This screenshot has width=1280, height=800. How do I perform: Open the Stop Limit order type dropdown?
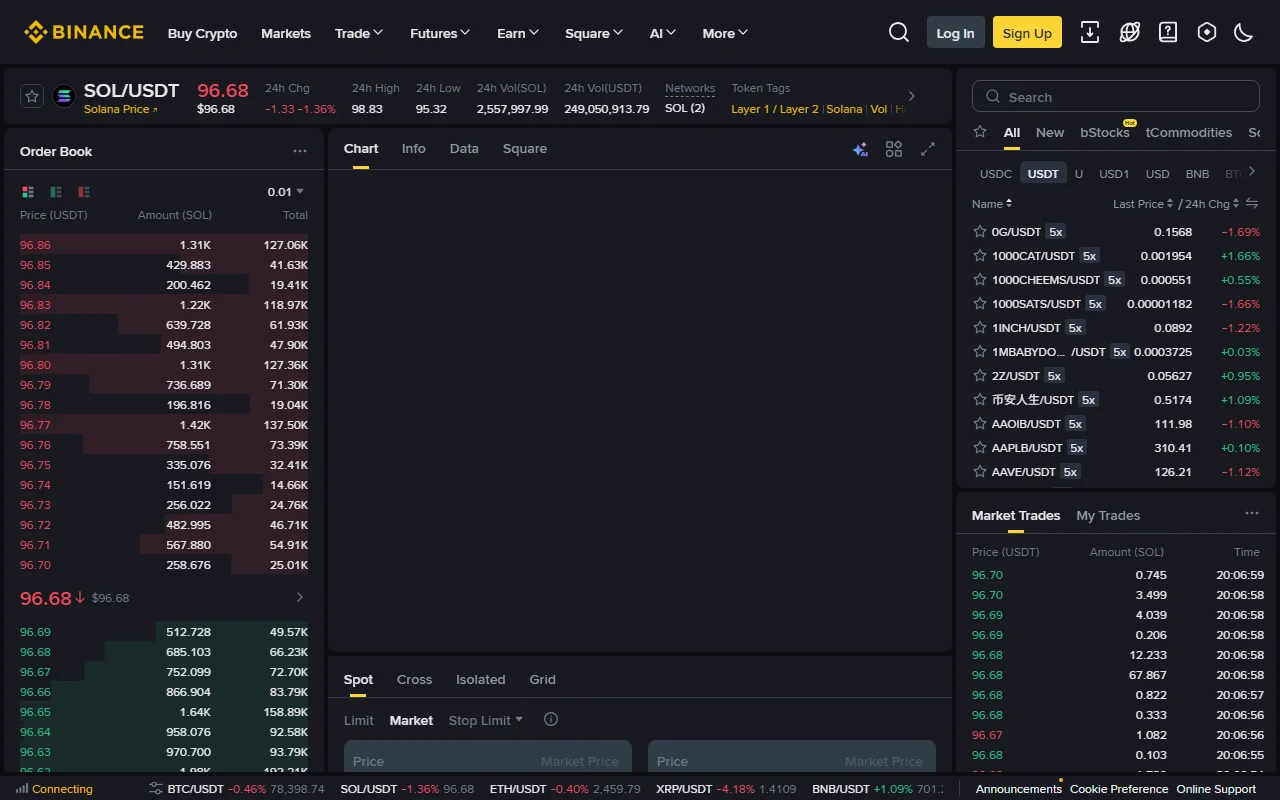point(486,720)
